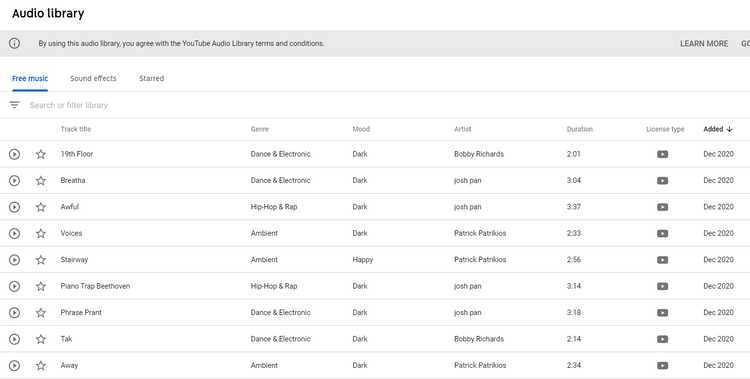
Task: Click Dec 2020 date in Voices row
Action: coord(718,233)
